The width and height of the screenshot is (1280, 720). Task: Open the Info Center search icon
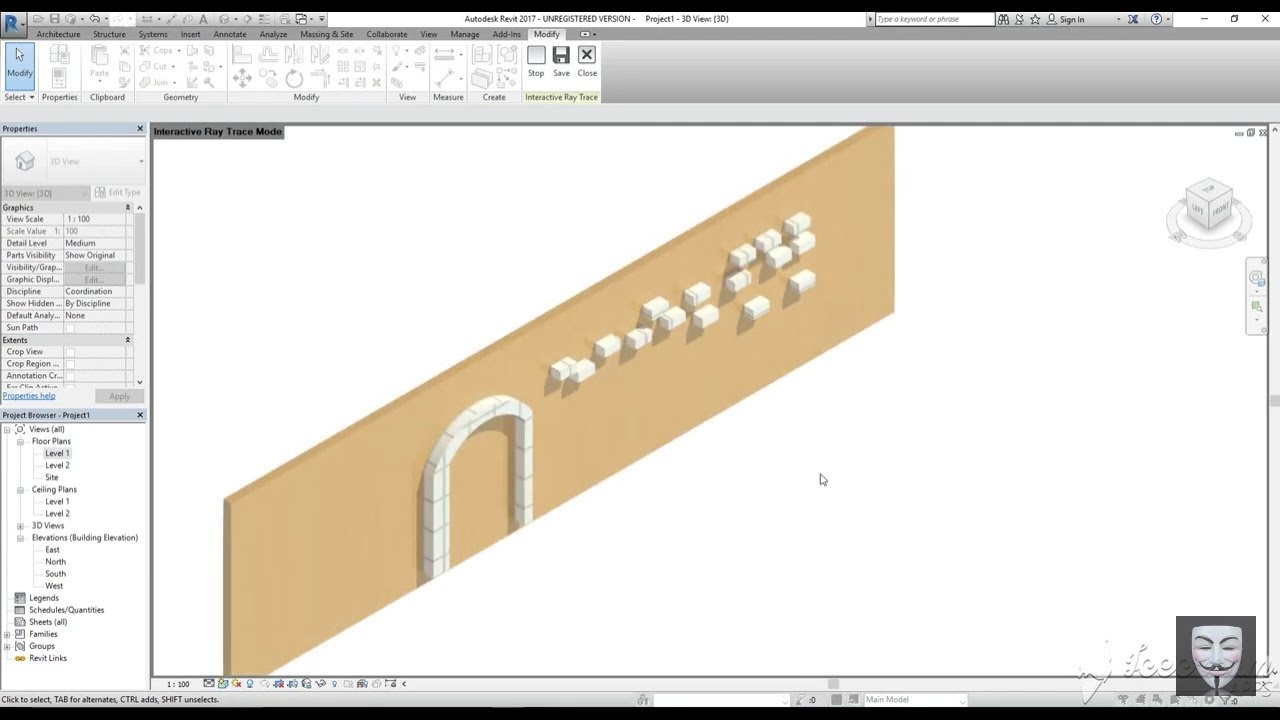tap(1003, 19)
